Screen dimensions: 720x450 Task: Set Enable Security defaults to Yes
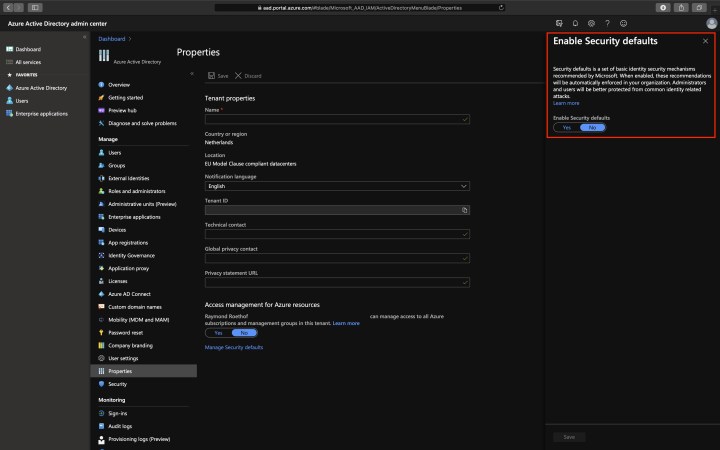pos(567,128)
